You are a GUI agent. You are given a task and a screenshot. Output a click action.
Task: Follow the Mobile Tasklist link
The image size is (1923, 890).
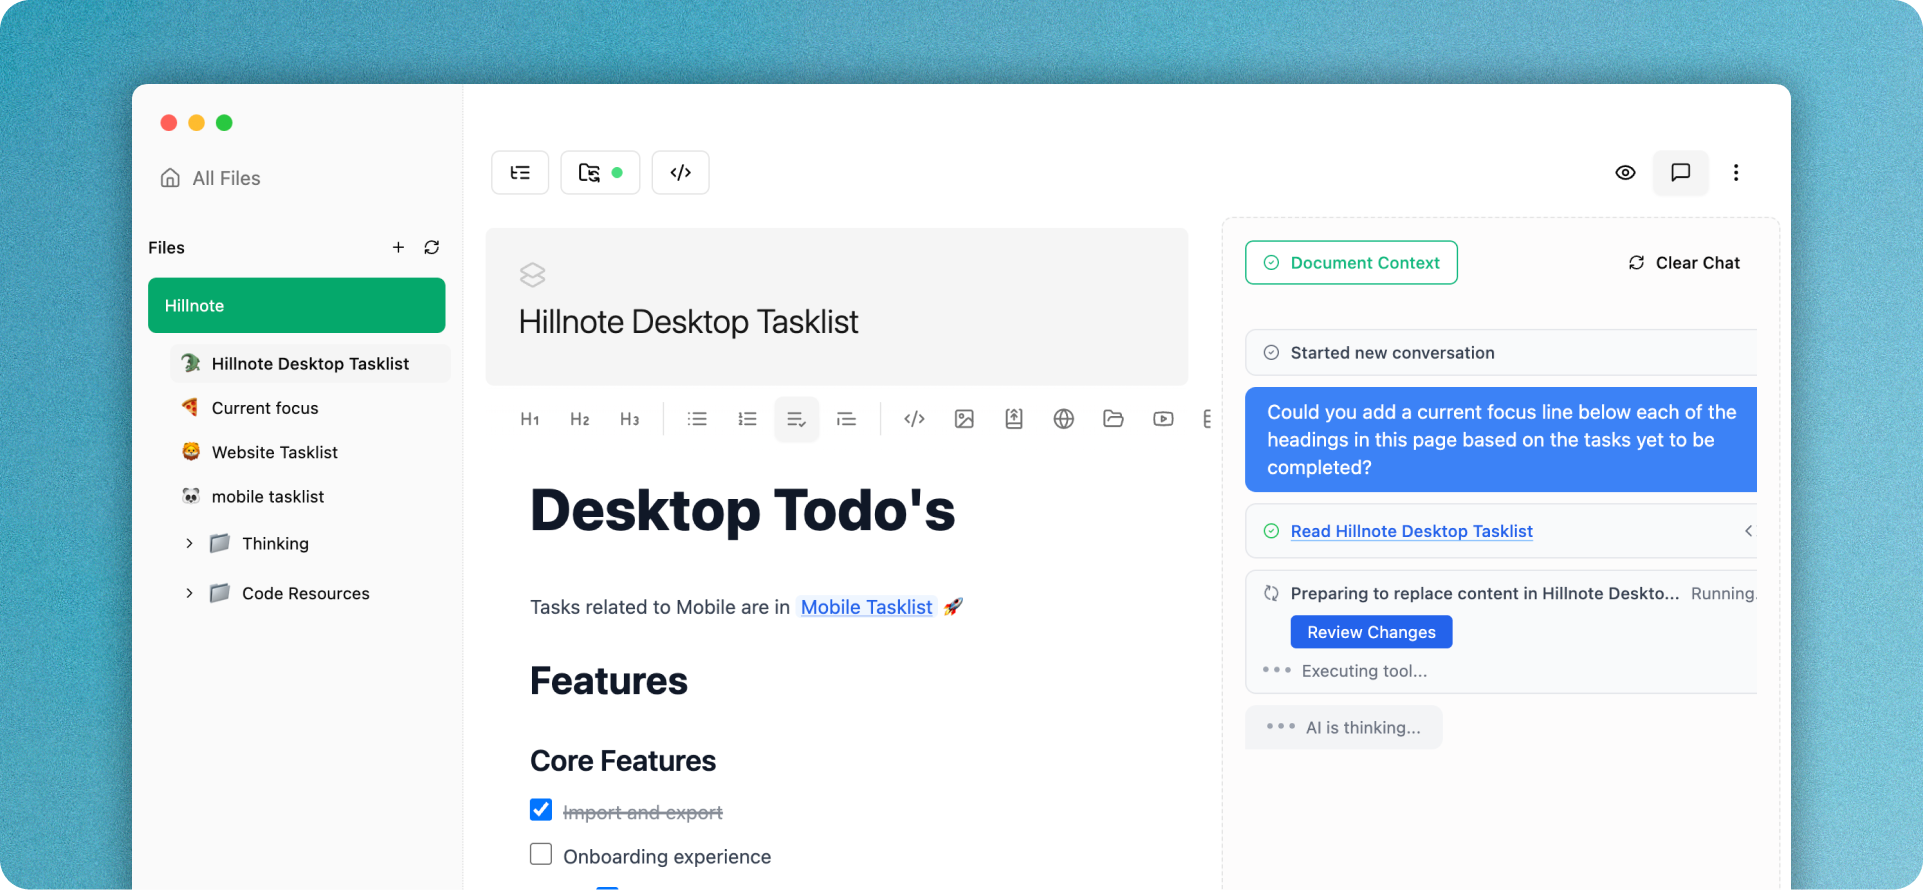[867, 607]
